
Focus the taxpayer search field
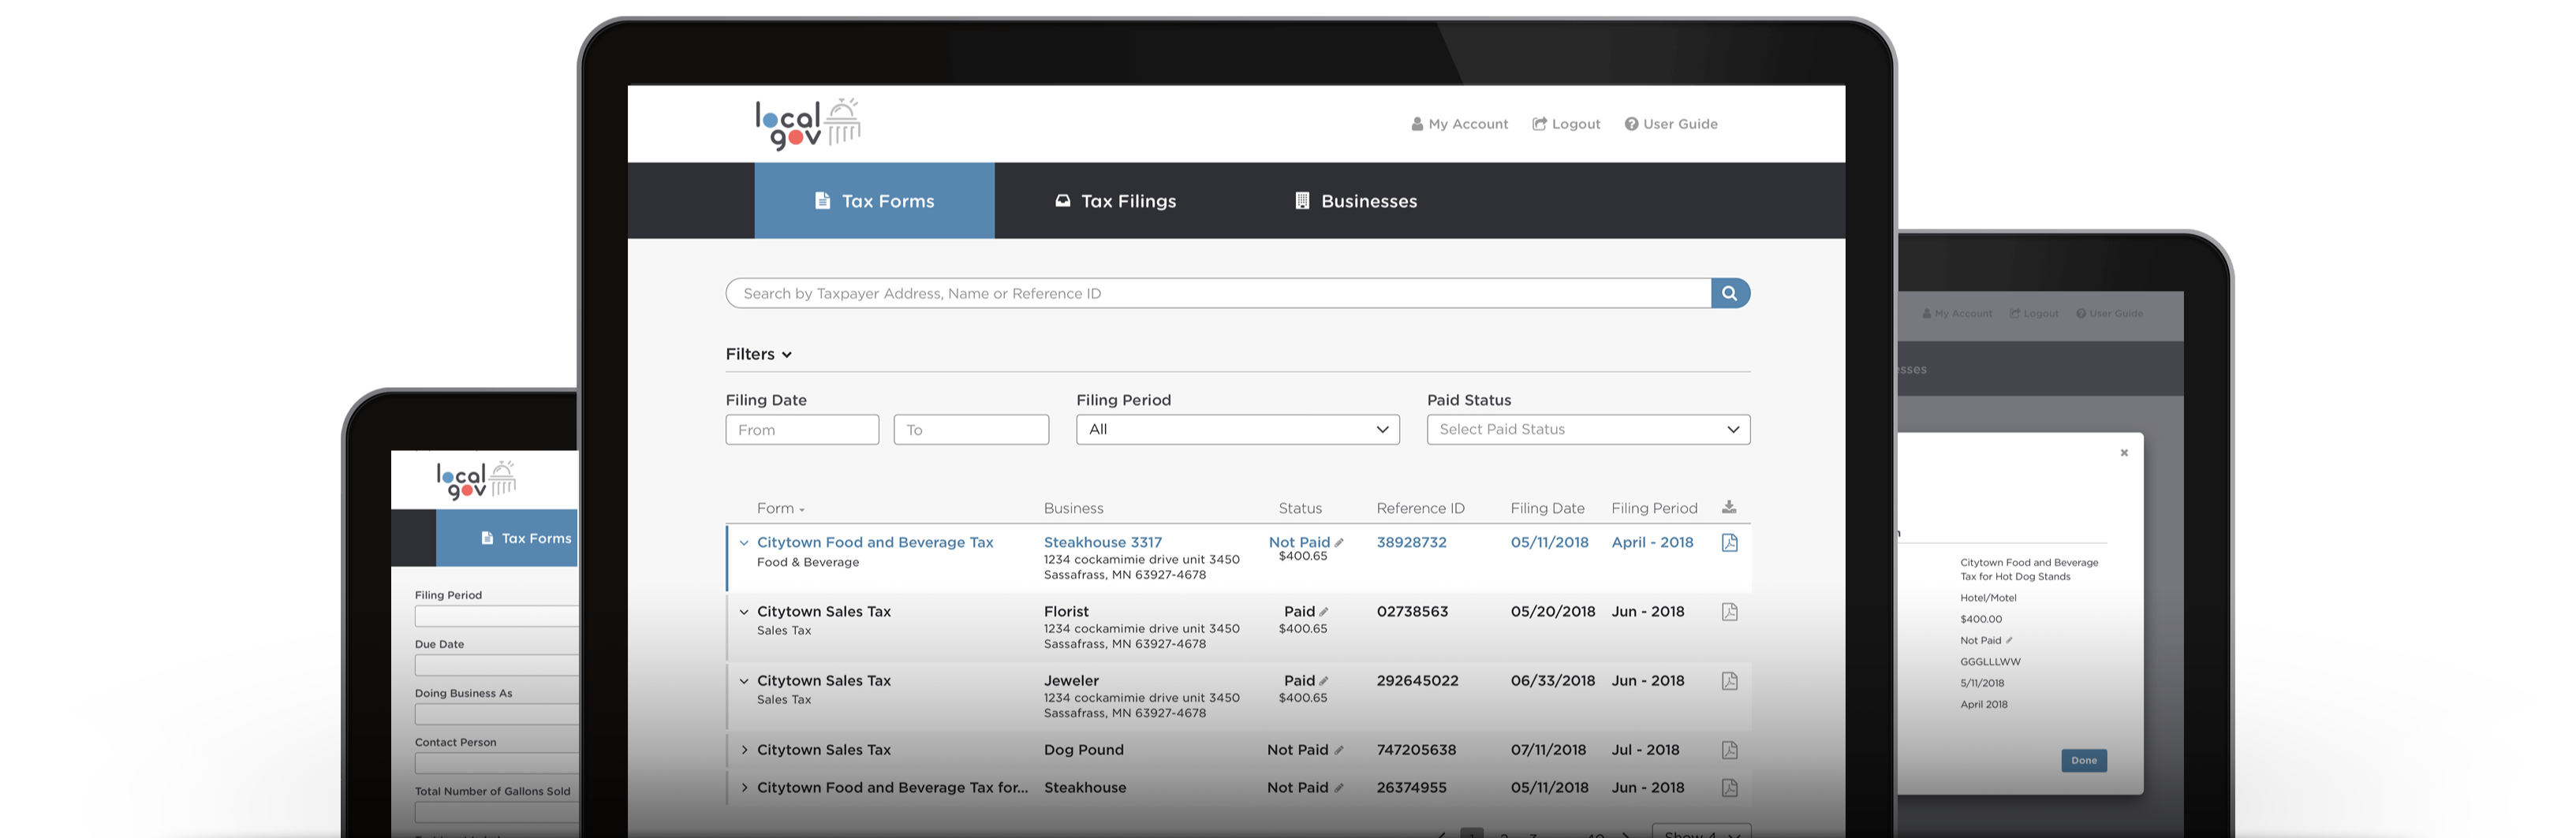tap(1218, 293)
